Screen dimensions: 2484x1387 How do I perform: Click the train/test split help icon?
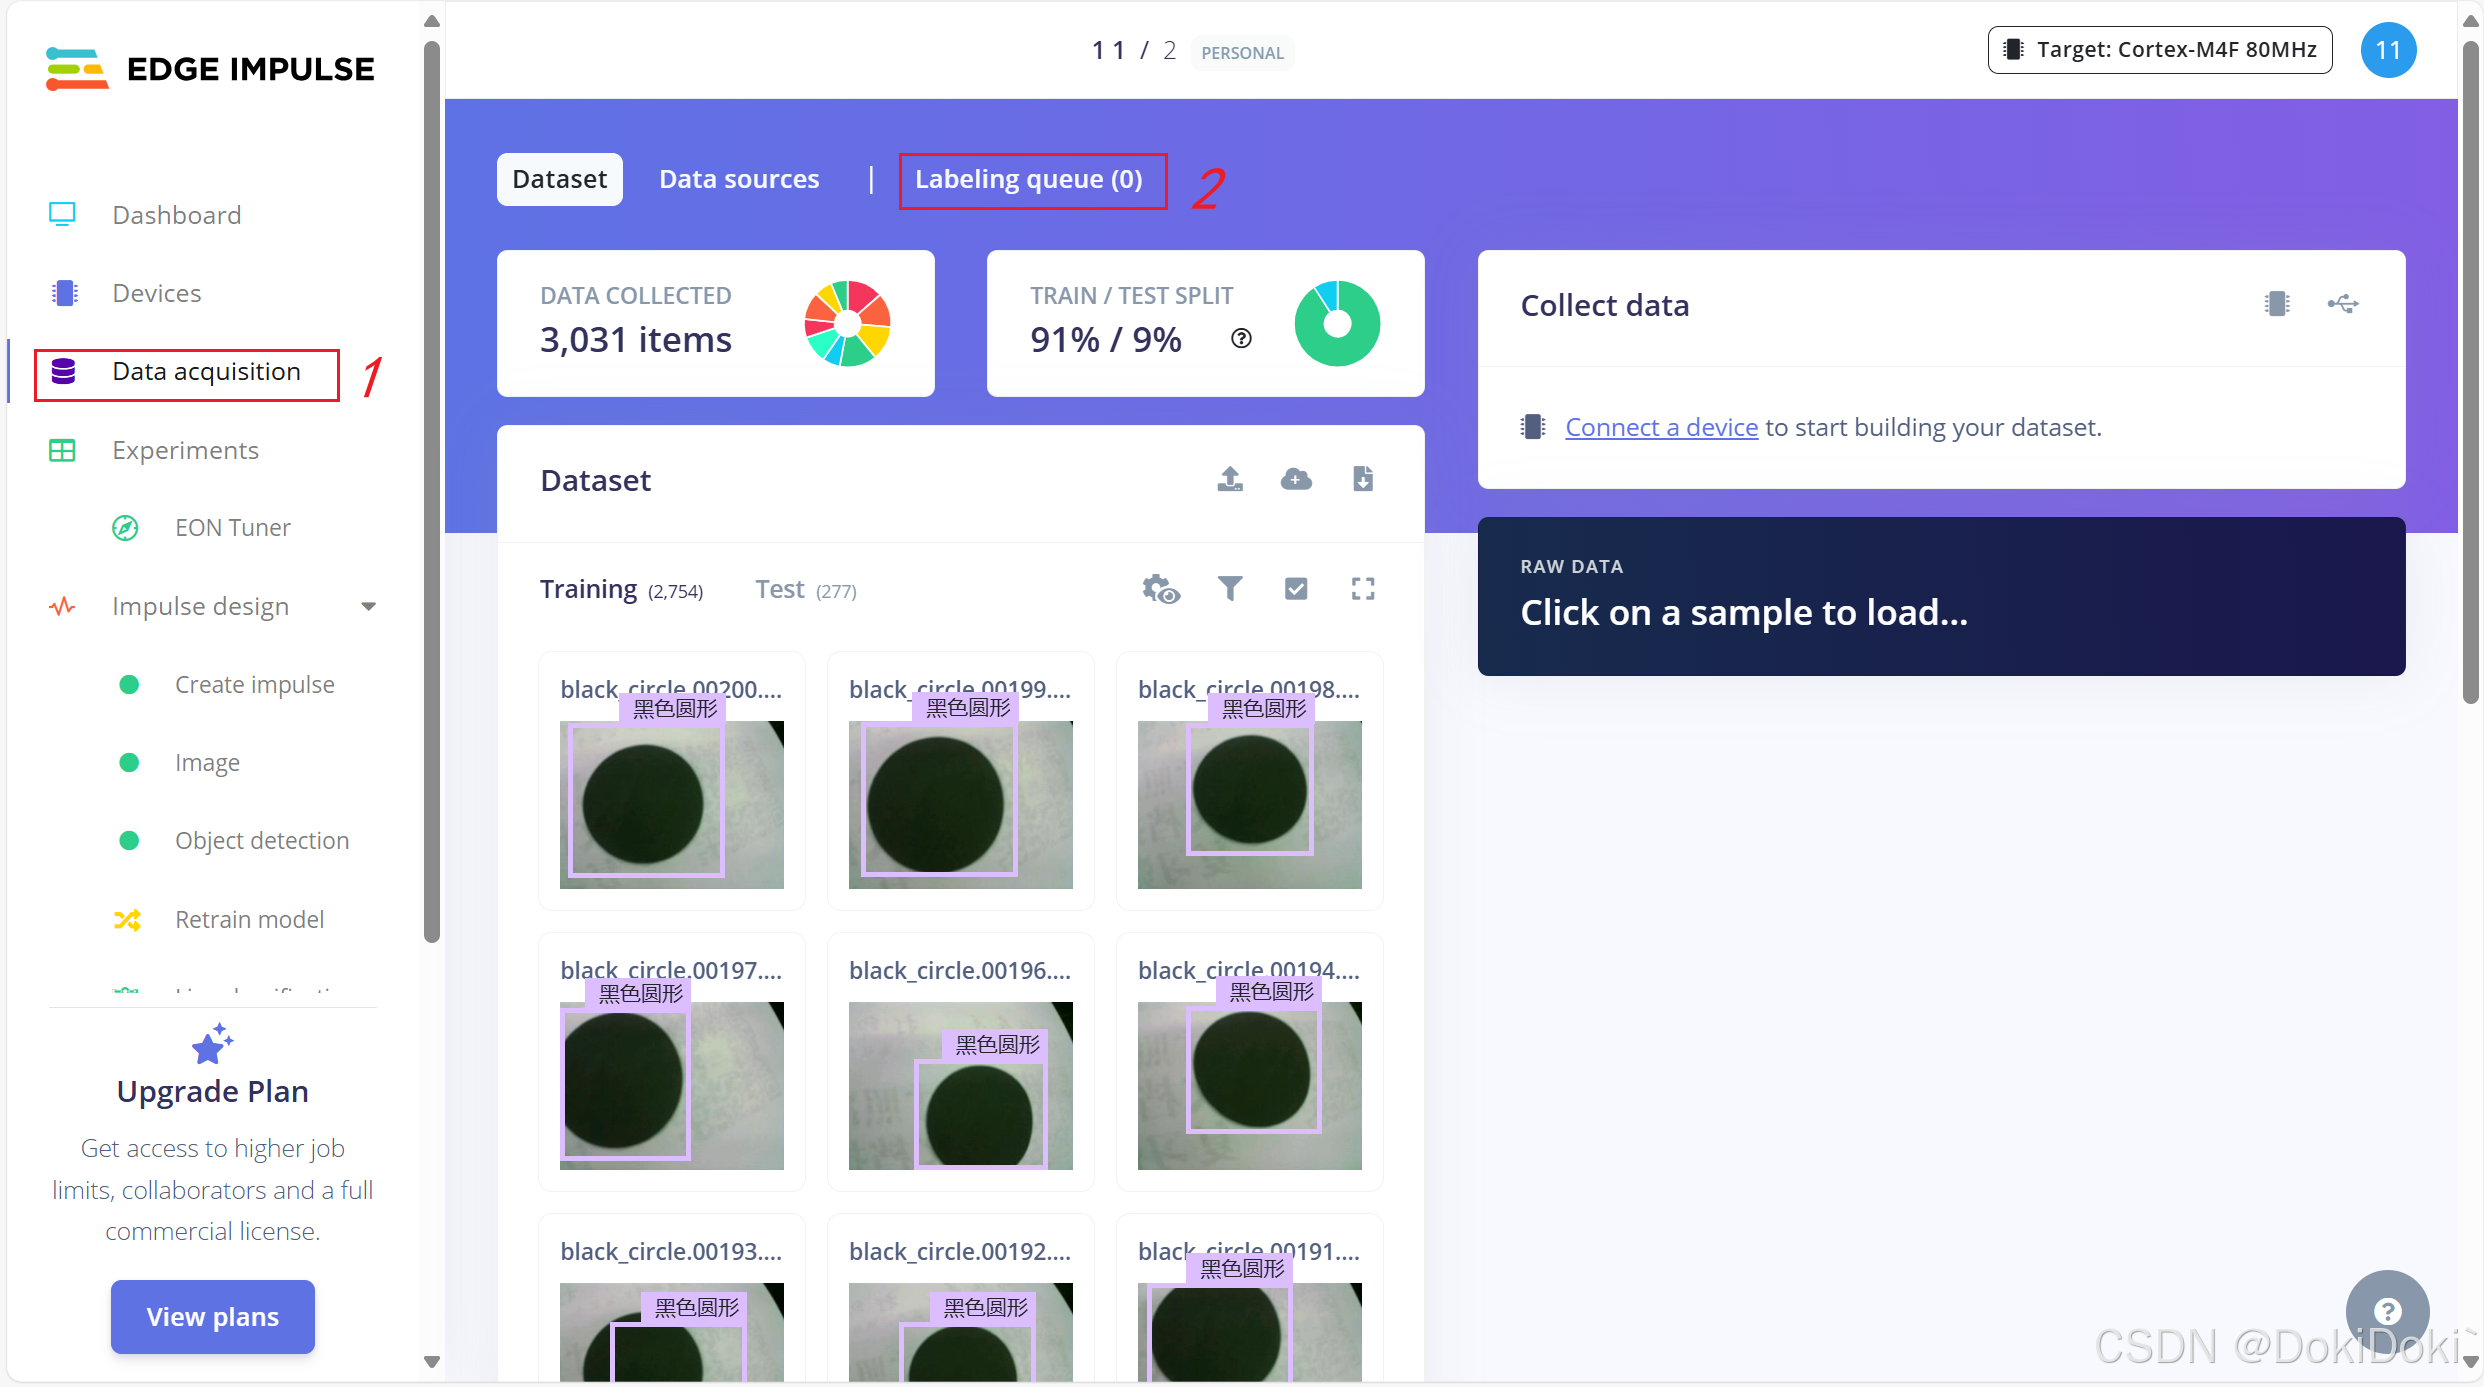(1241, 339)
